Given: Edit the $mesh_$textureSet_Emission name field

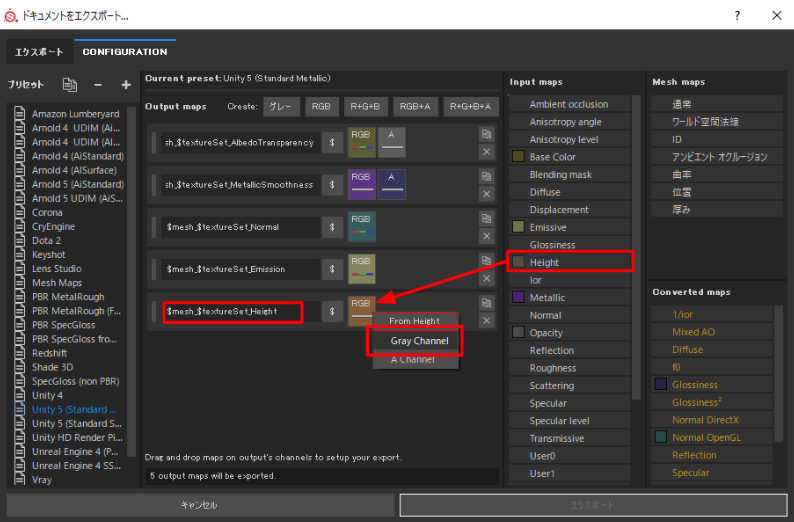Looking at the screenshot, I should point(241,269).
